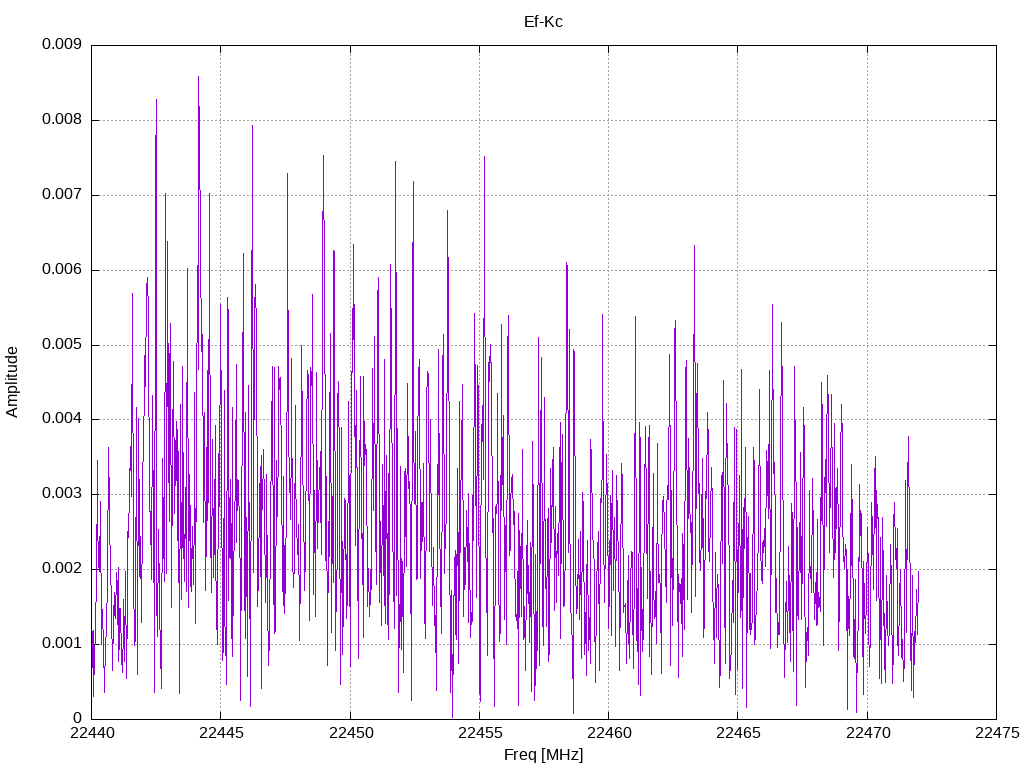Click y-axis tick label "0.006"
Viewport: 1024px width, 768px height.
[62, 269]
